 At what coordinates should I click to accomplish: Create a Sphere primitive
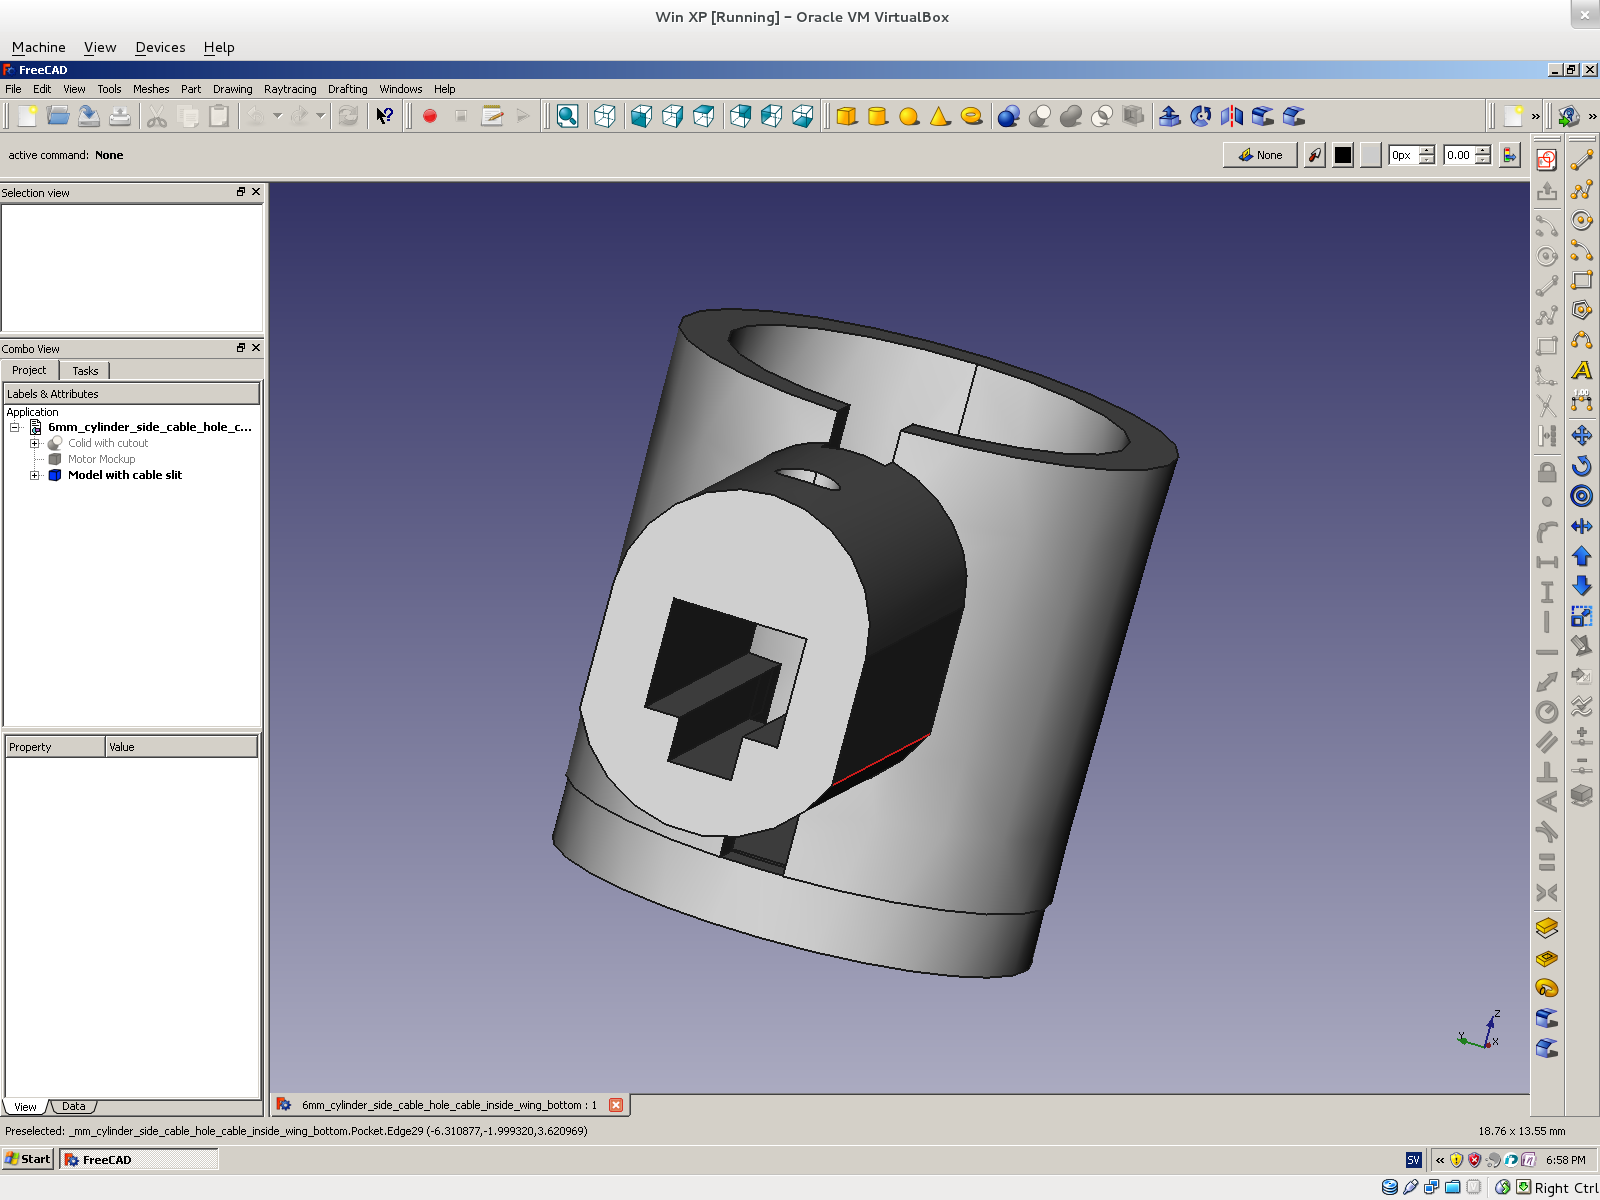click(x=909, y=116)
